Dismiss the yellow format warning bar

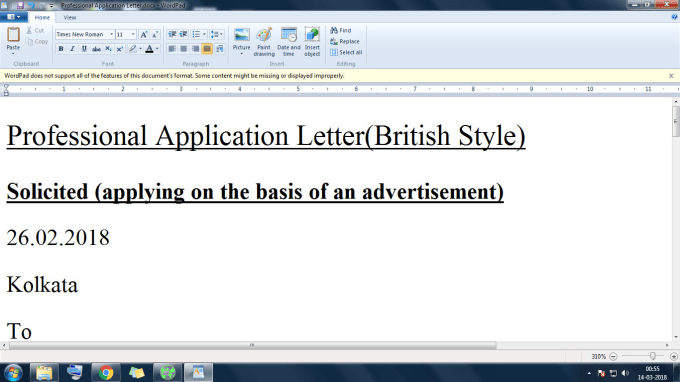pyautogui.click(x=671, y=76)
